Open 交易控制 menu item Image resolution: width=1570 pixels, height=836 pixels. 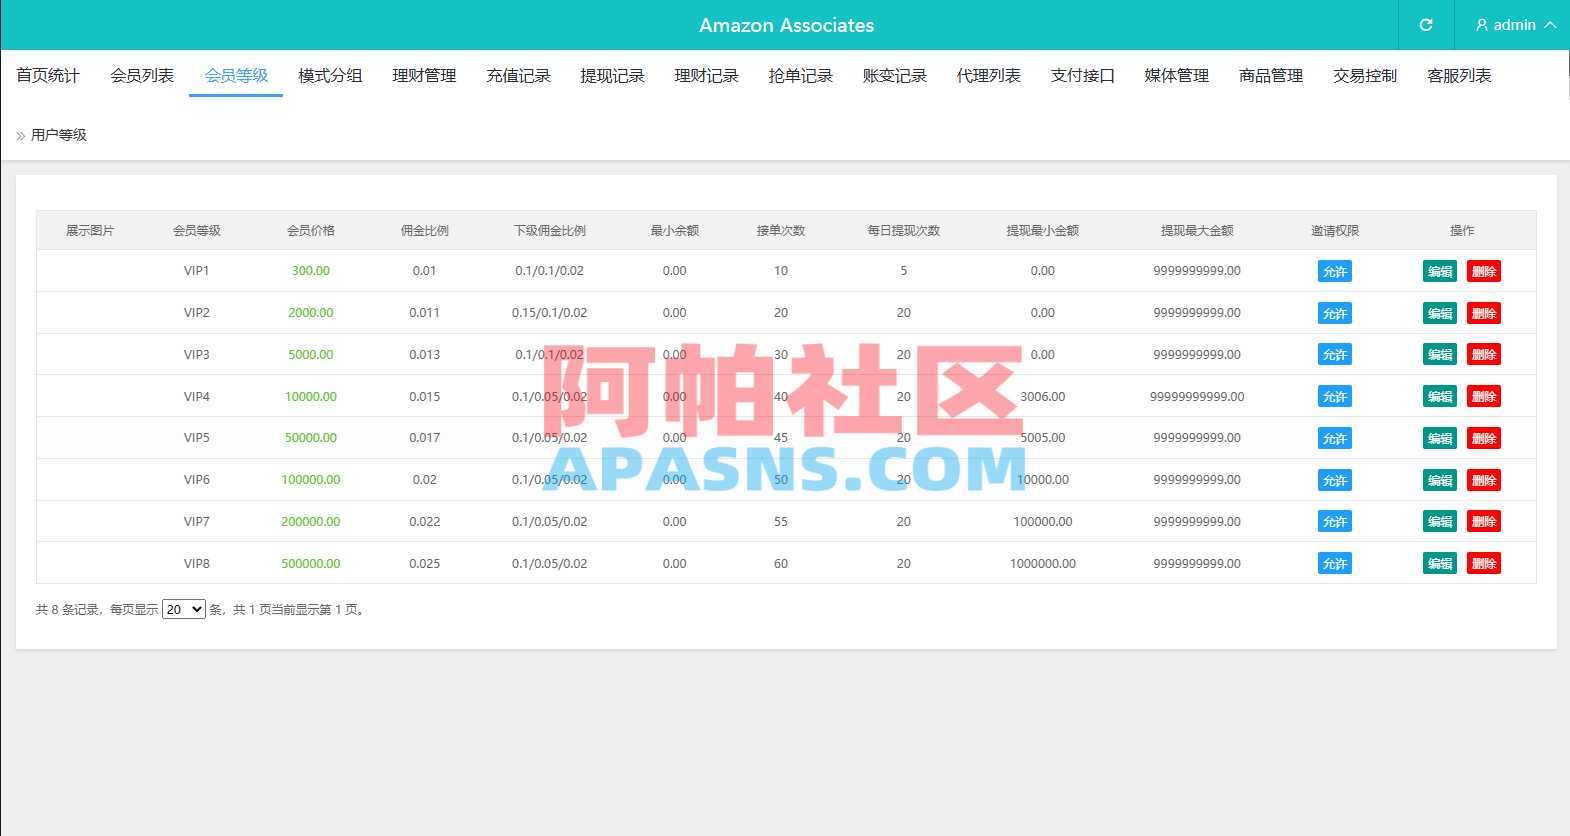pyautogui.click(x=1364, y=75)
